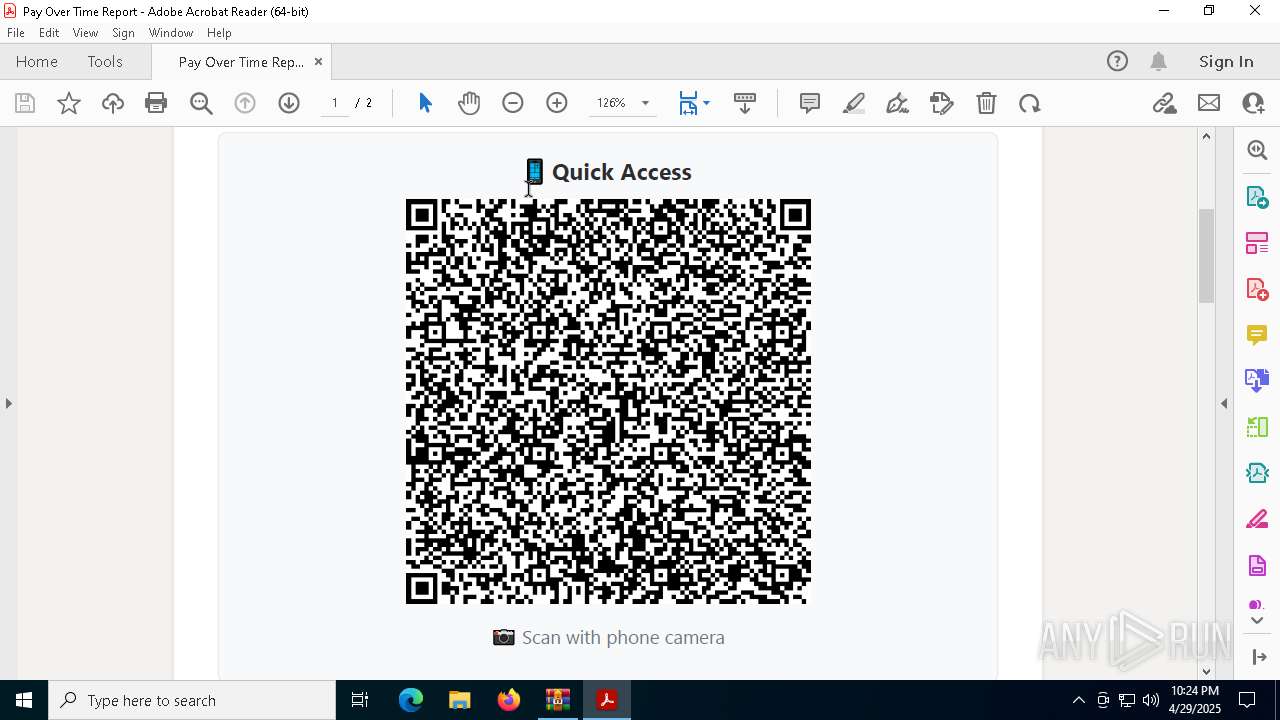This screenshot has width=1280, height=720.
Task: Click the upload to cloud icon
Action: (x=113, y=103)
